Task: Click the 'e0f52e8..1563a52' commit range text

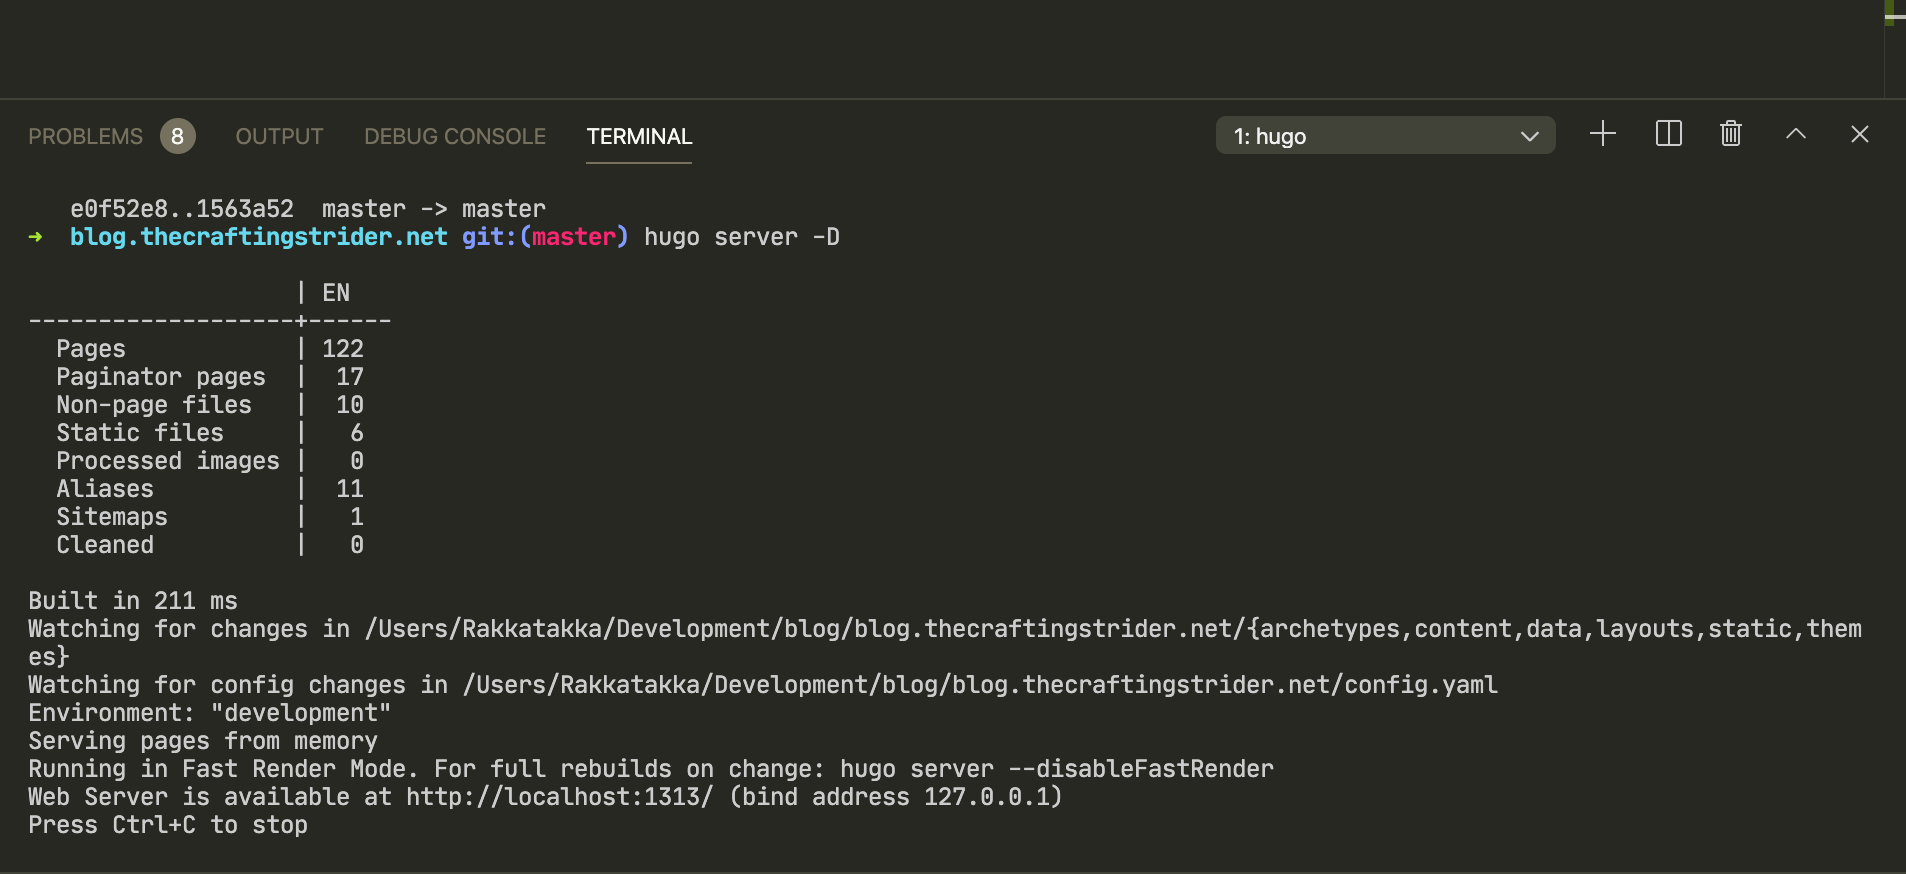Action: [182, 209]
